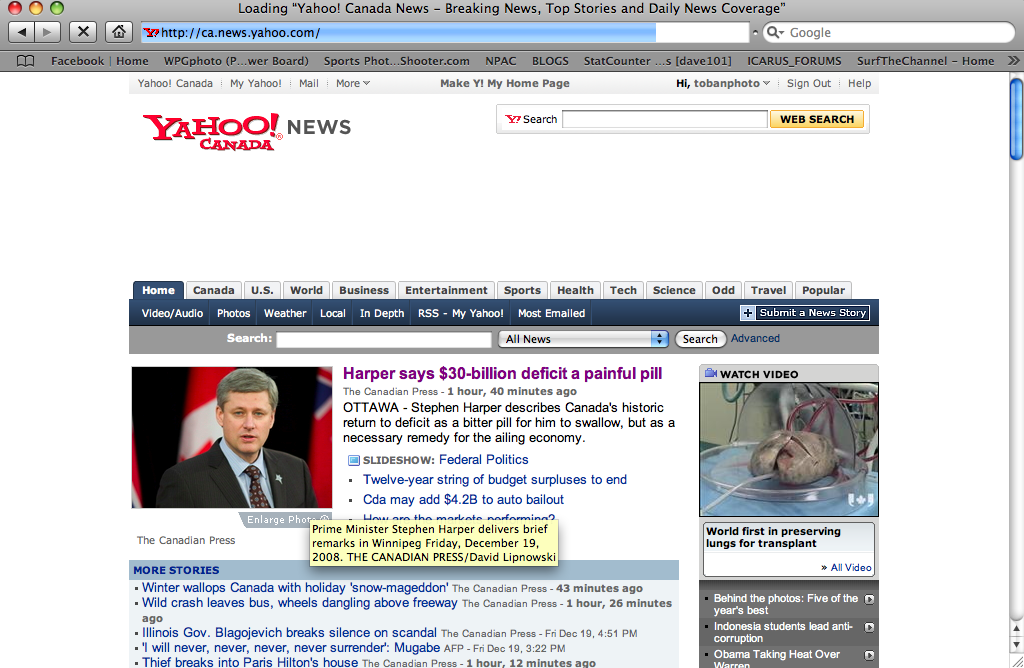Show hidden bookmarks with the double chevron
Viewport: 1024px width, 668px height.
pos(1013,61)
